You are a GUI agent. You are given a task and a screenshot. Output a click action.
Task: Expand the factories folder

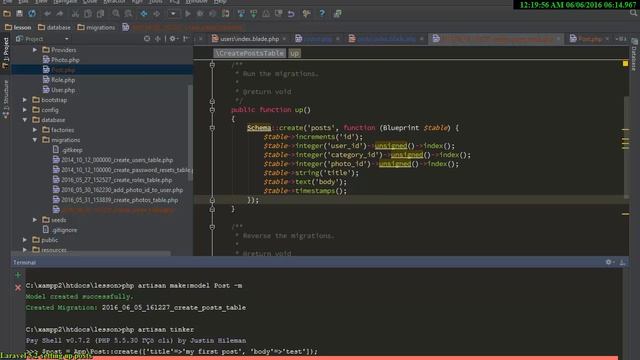(35, 130)
